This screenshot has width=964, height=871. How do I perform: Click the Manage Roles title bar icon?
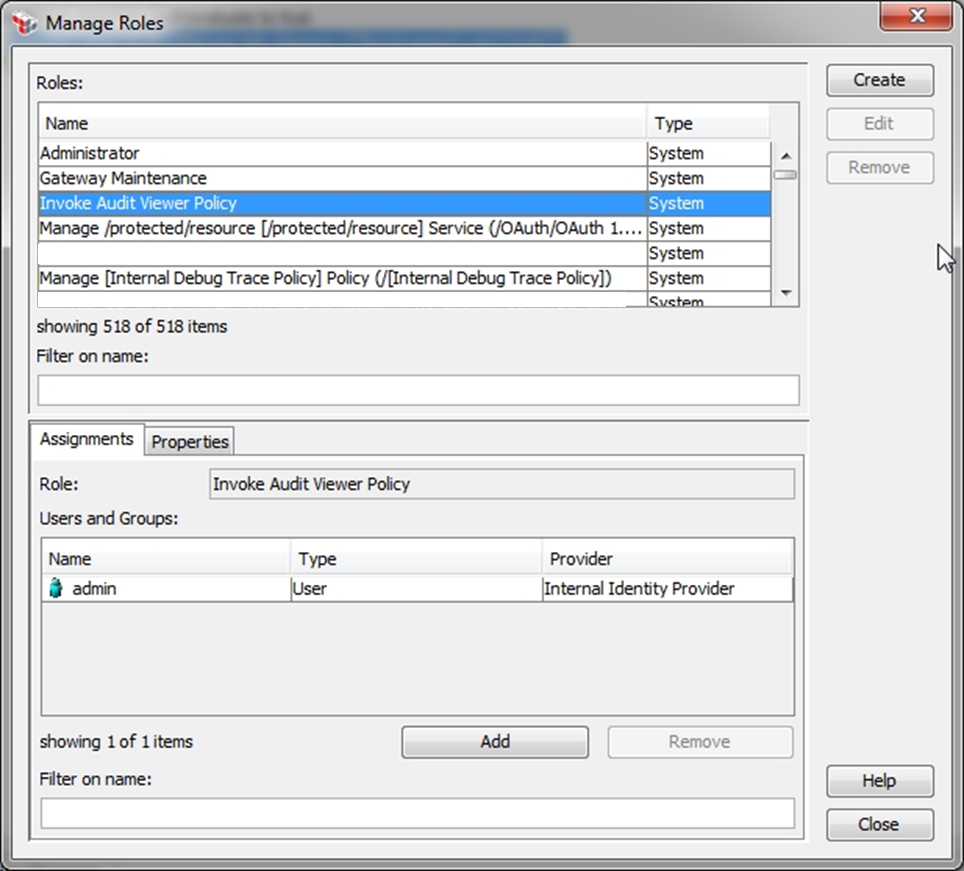24,21
